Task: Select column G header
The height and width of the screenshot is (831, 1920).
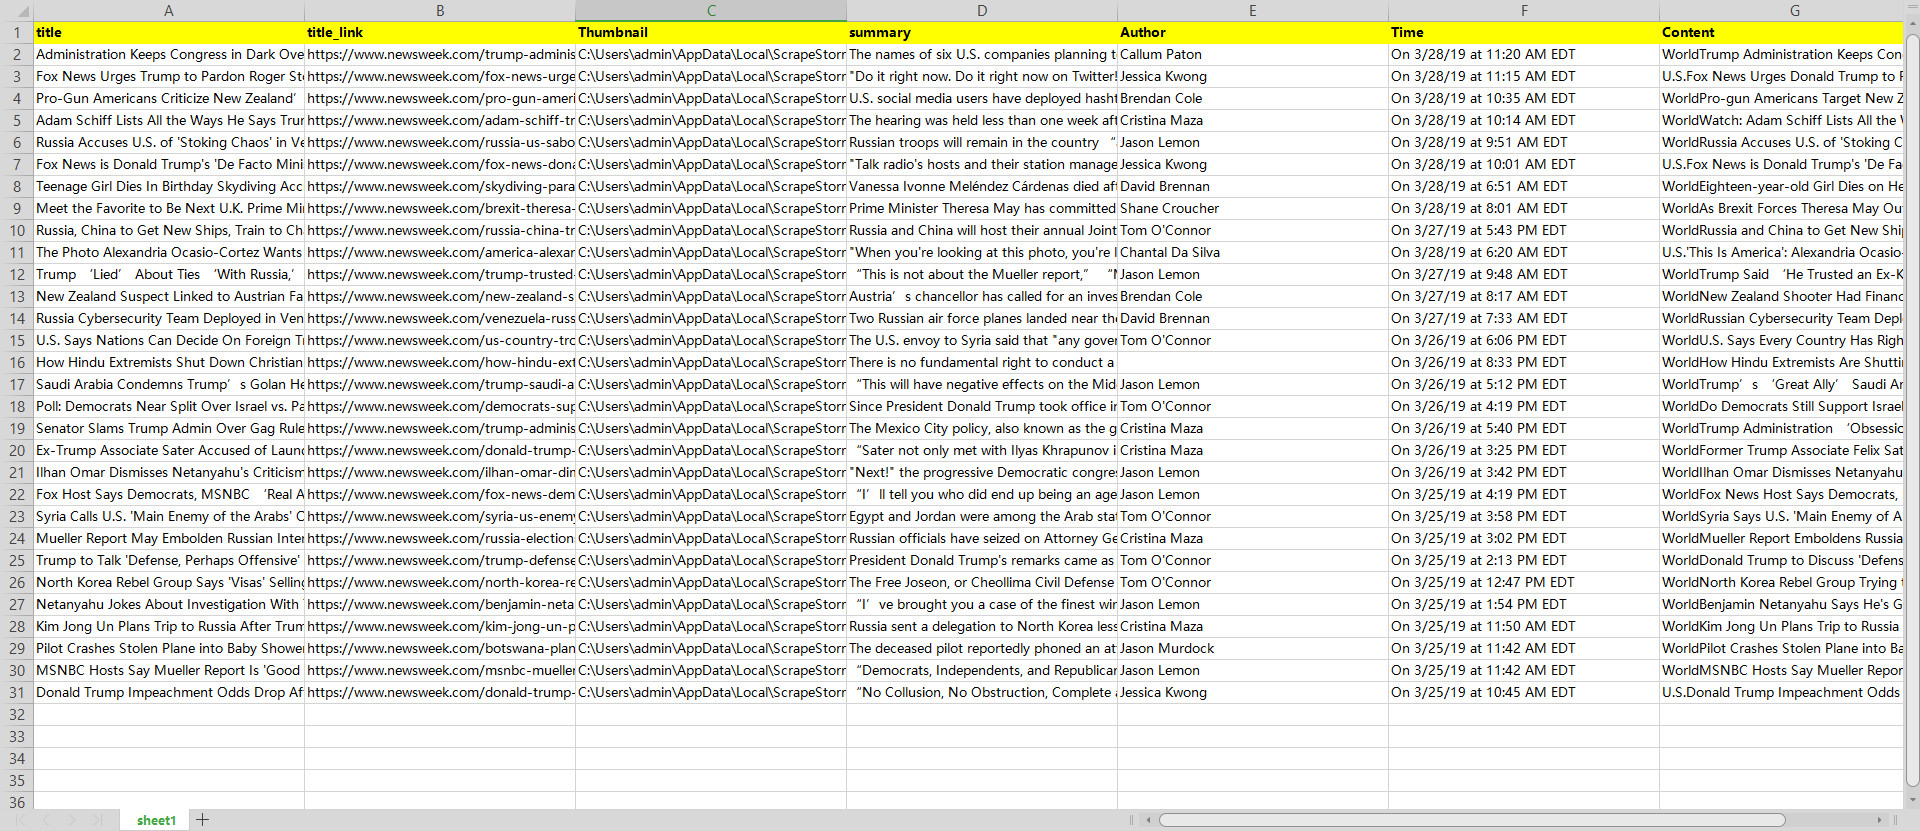Action: click(x=1782, y=10)
